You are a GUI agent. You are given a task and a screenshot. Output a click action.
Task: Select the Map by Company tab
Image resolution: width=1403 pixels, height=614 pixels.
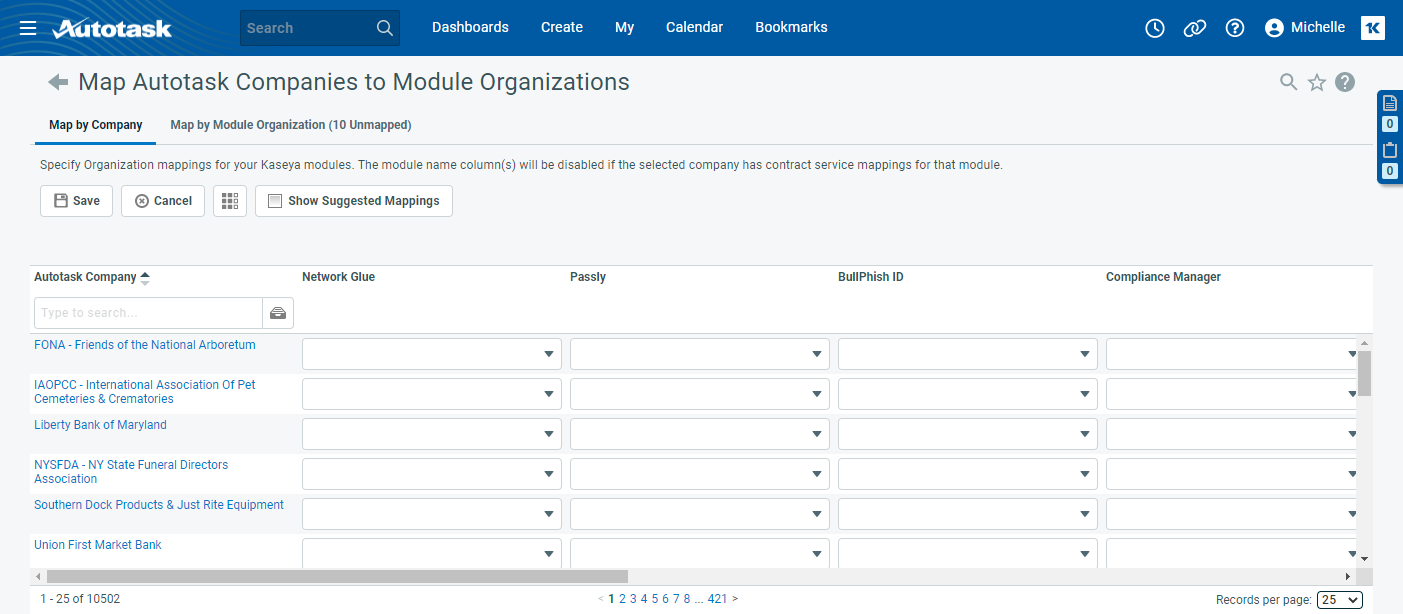click(x=96, y=125)
